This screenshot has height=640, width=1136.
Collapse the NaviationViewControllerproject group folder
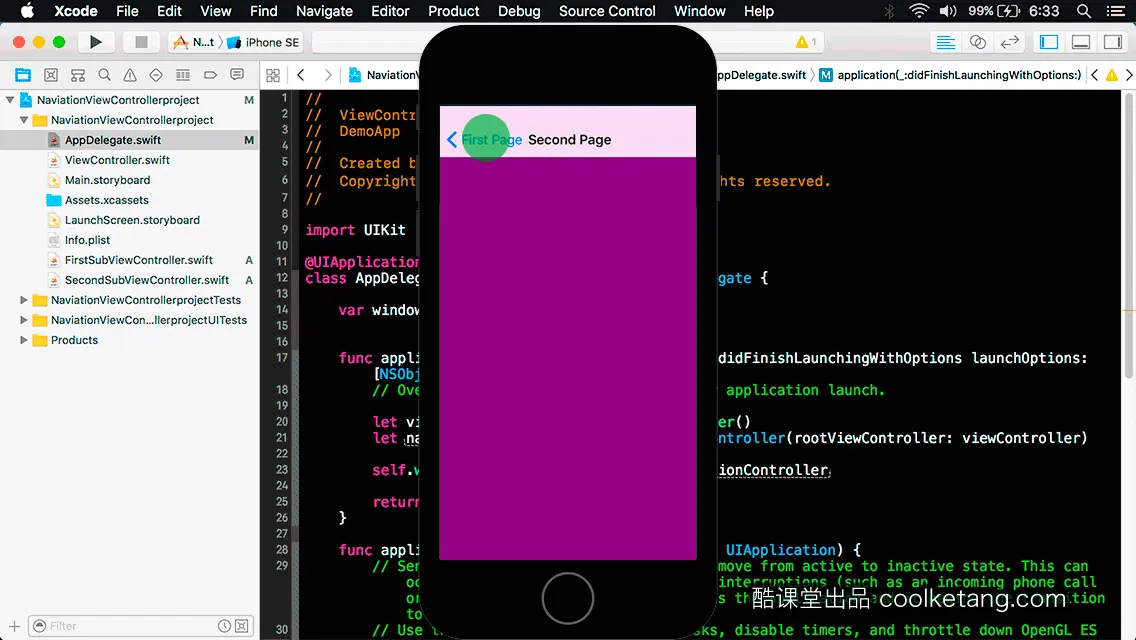click(24, 120)
